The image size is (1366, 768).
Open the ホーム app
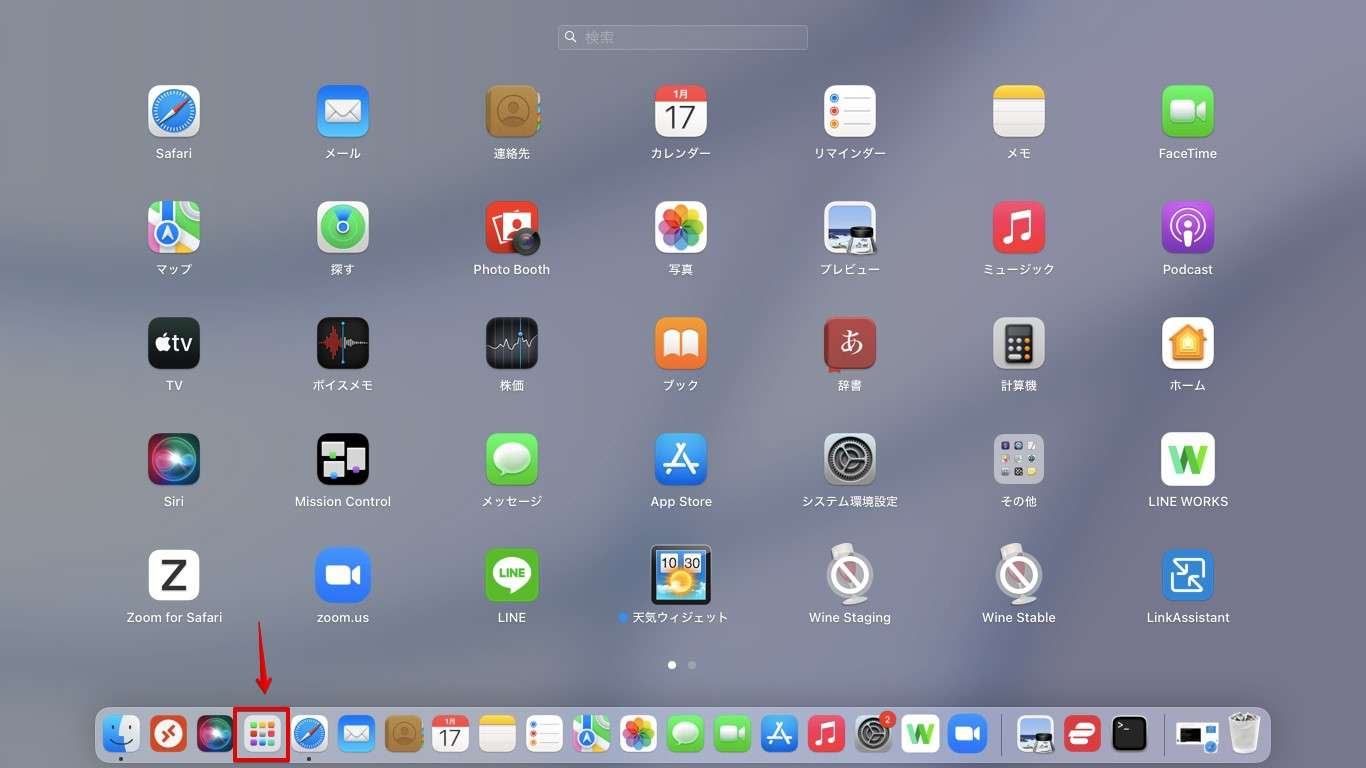point(1188,343)
